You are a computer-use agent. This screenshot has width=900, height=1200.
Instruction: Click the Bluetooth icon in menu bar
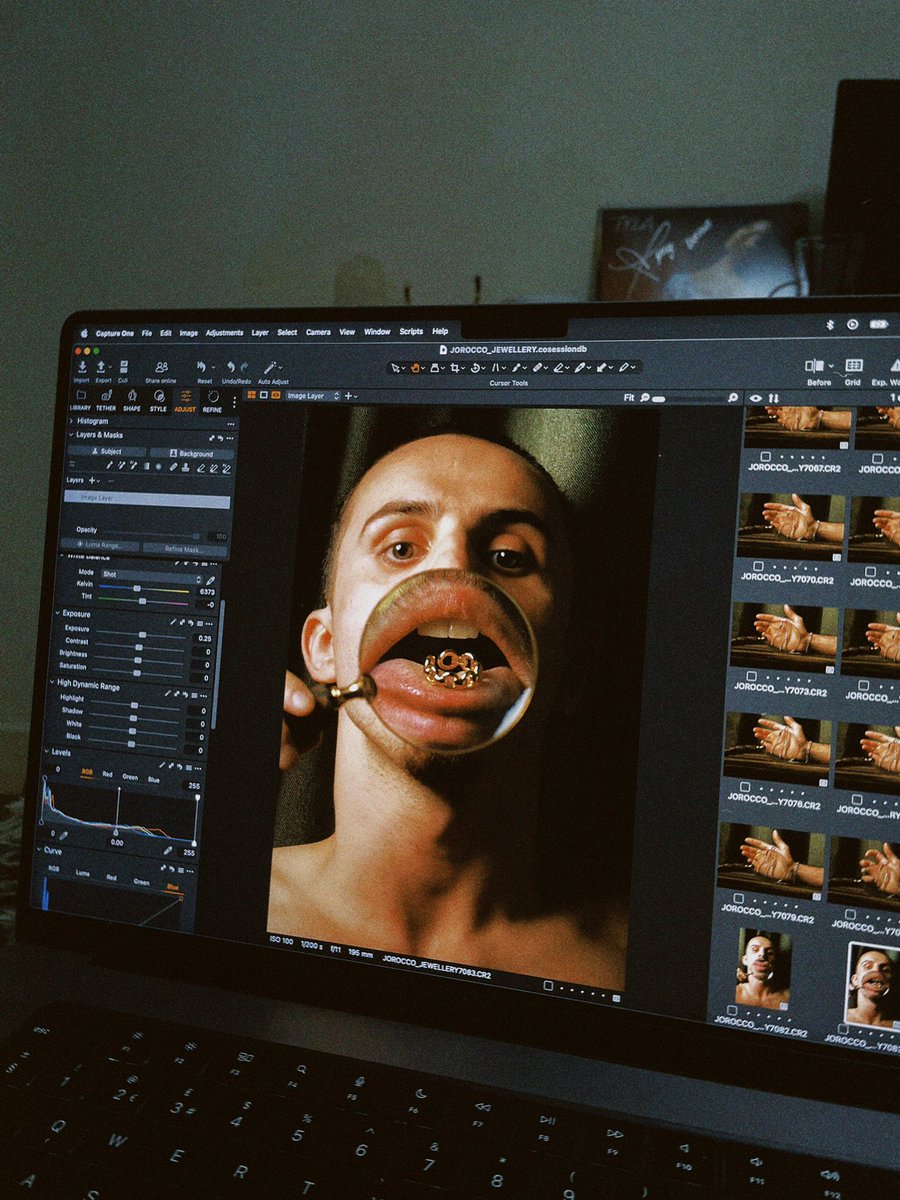pos(830,325)
